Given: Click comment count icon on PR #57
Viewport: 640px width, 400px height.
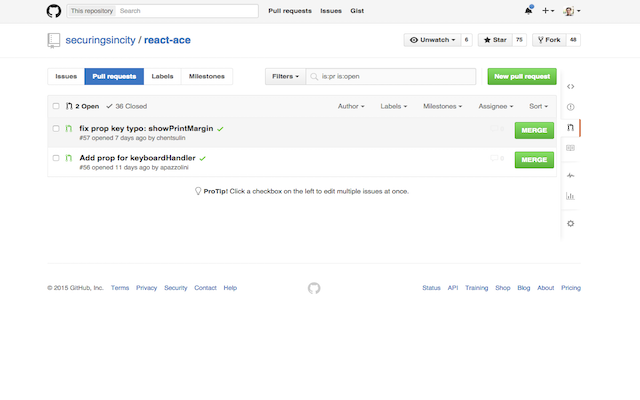Looking at the screenshot, I should (x=497, y=129).
